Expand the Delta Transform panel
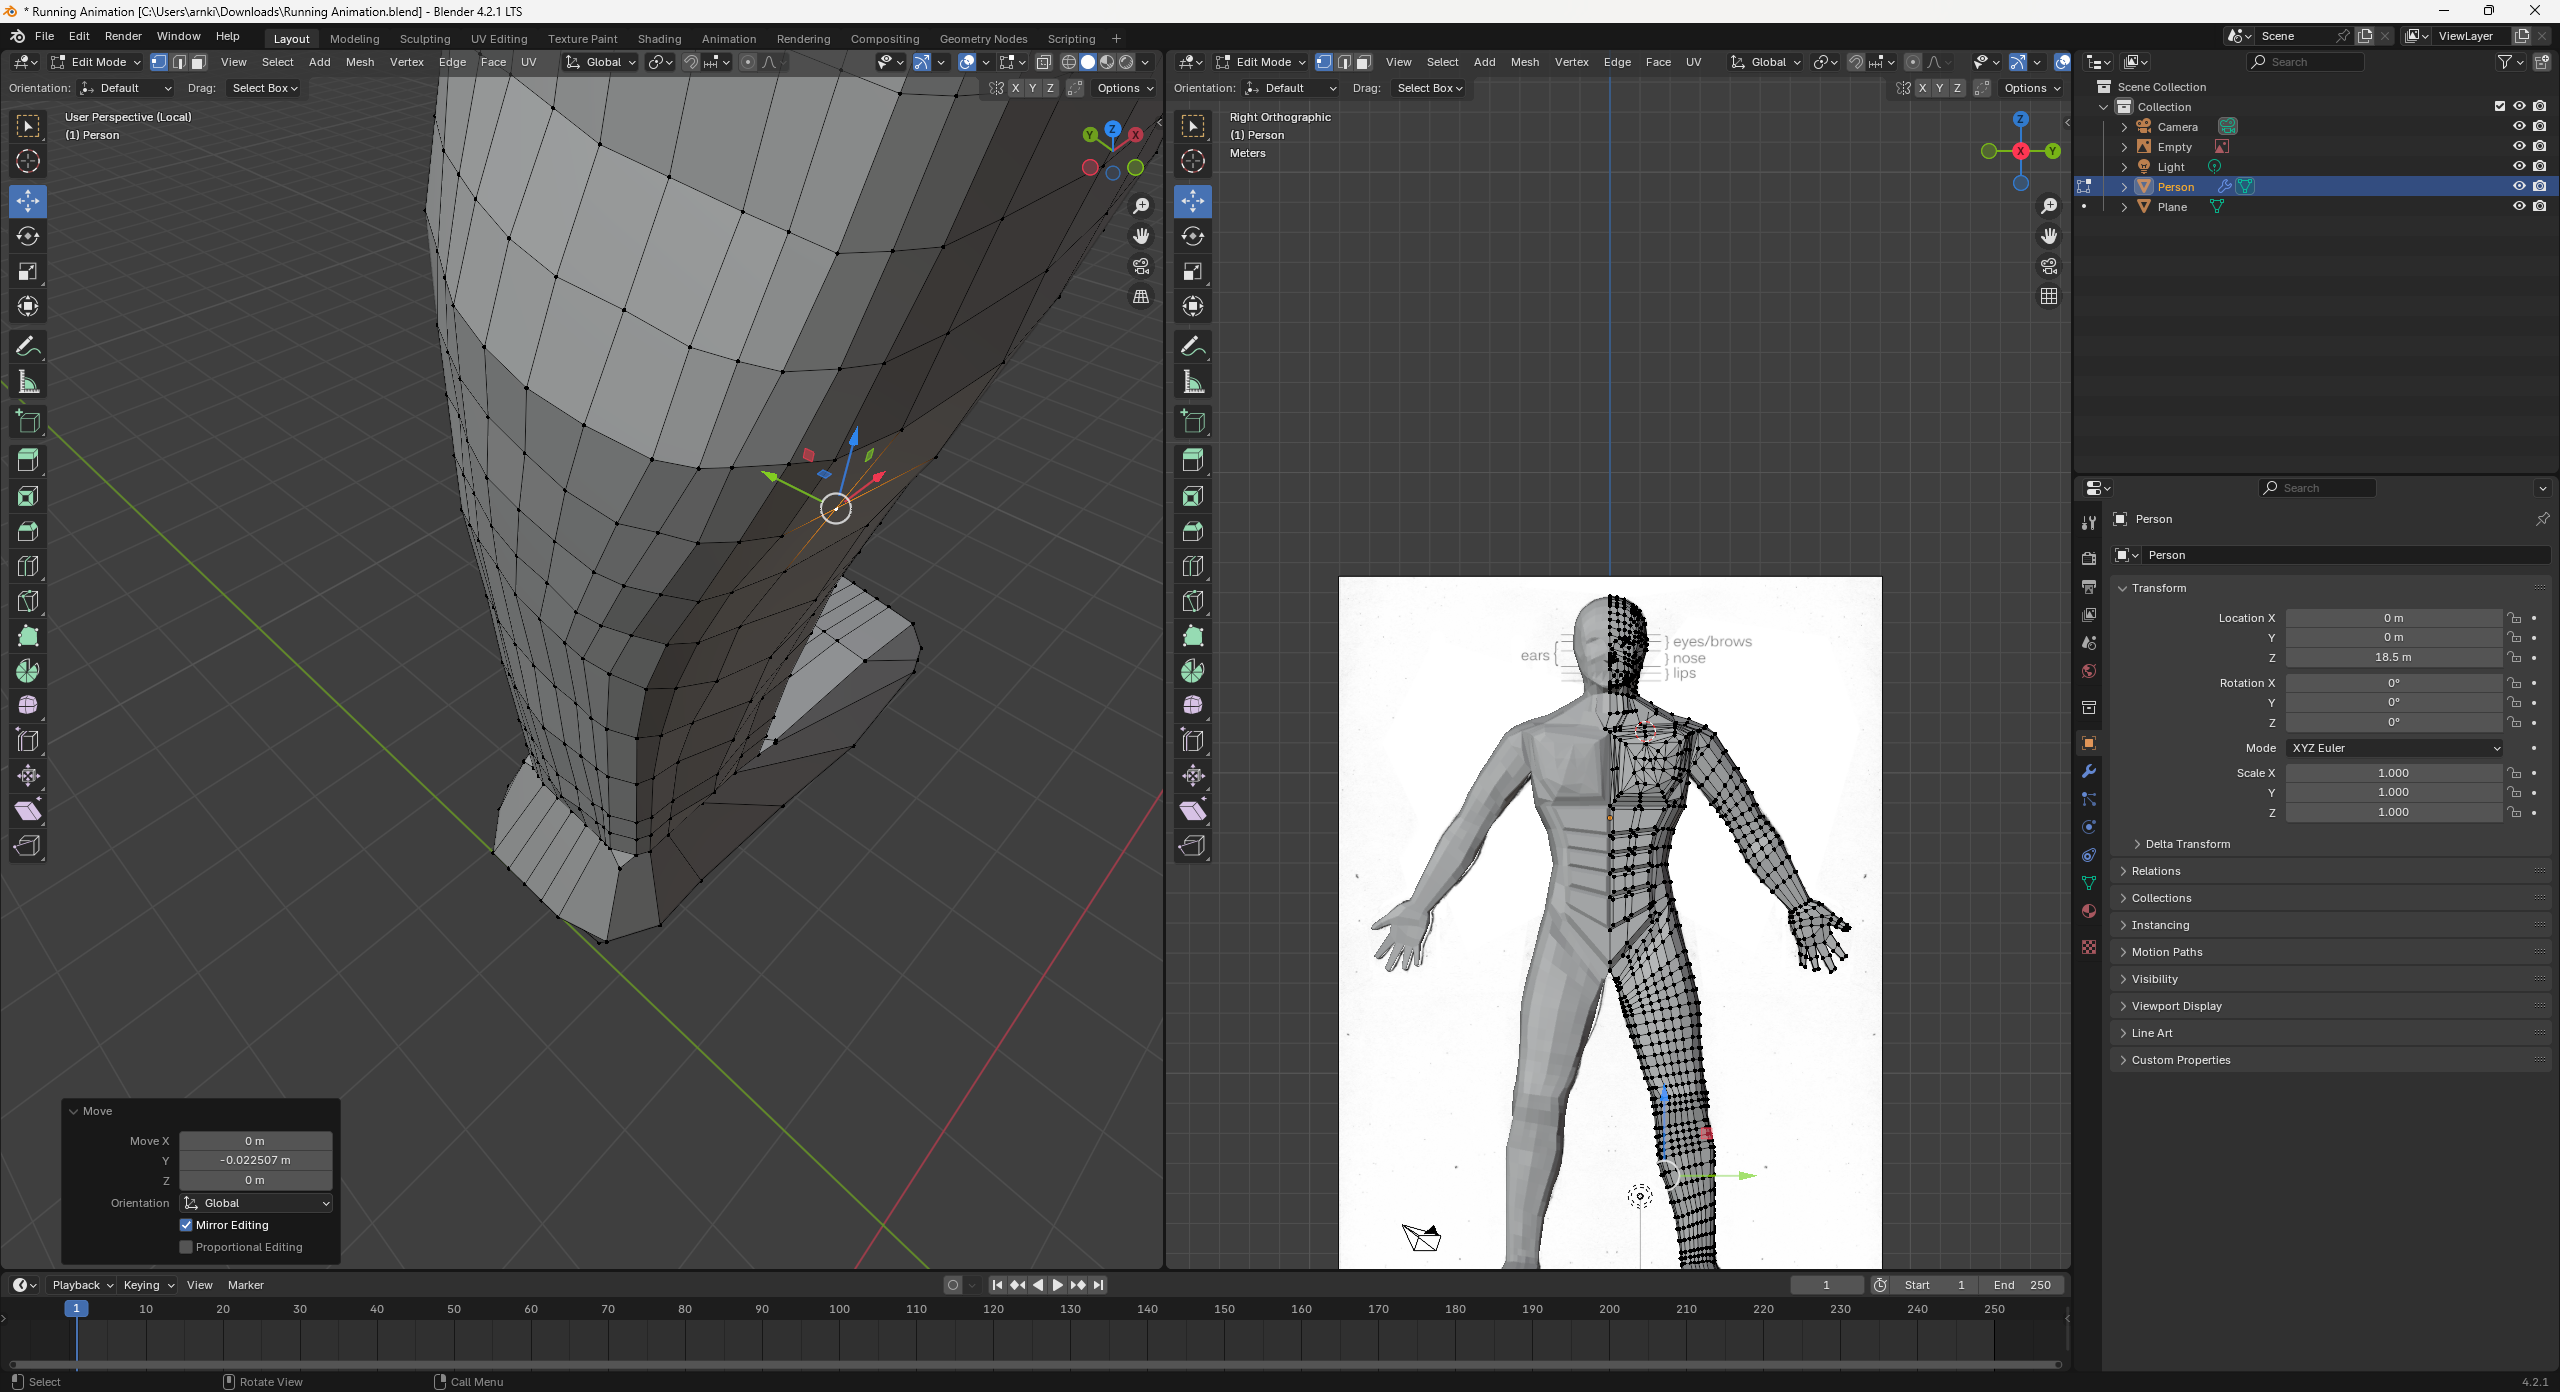The image size is (2560, 1392). pos(2187,844)
